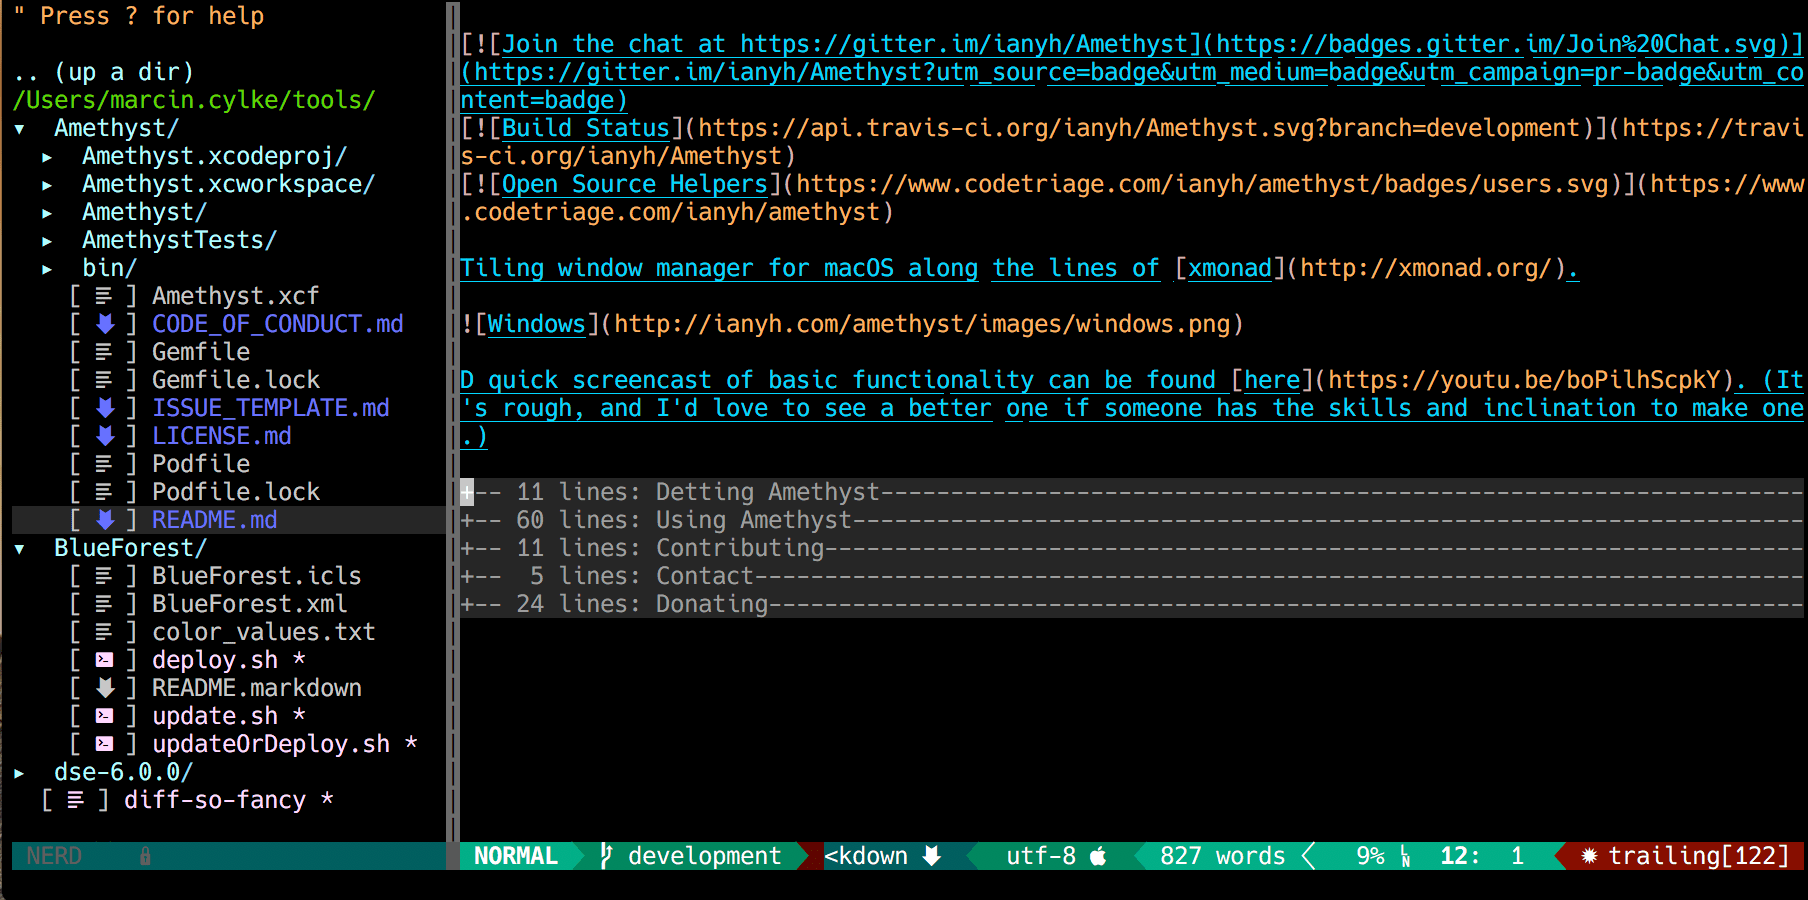Click the 'development' branch name in the statusline
This screenshot has height=900, width=1808.
[x=704, y=856]
